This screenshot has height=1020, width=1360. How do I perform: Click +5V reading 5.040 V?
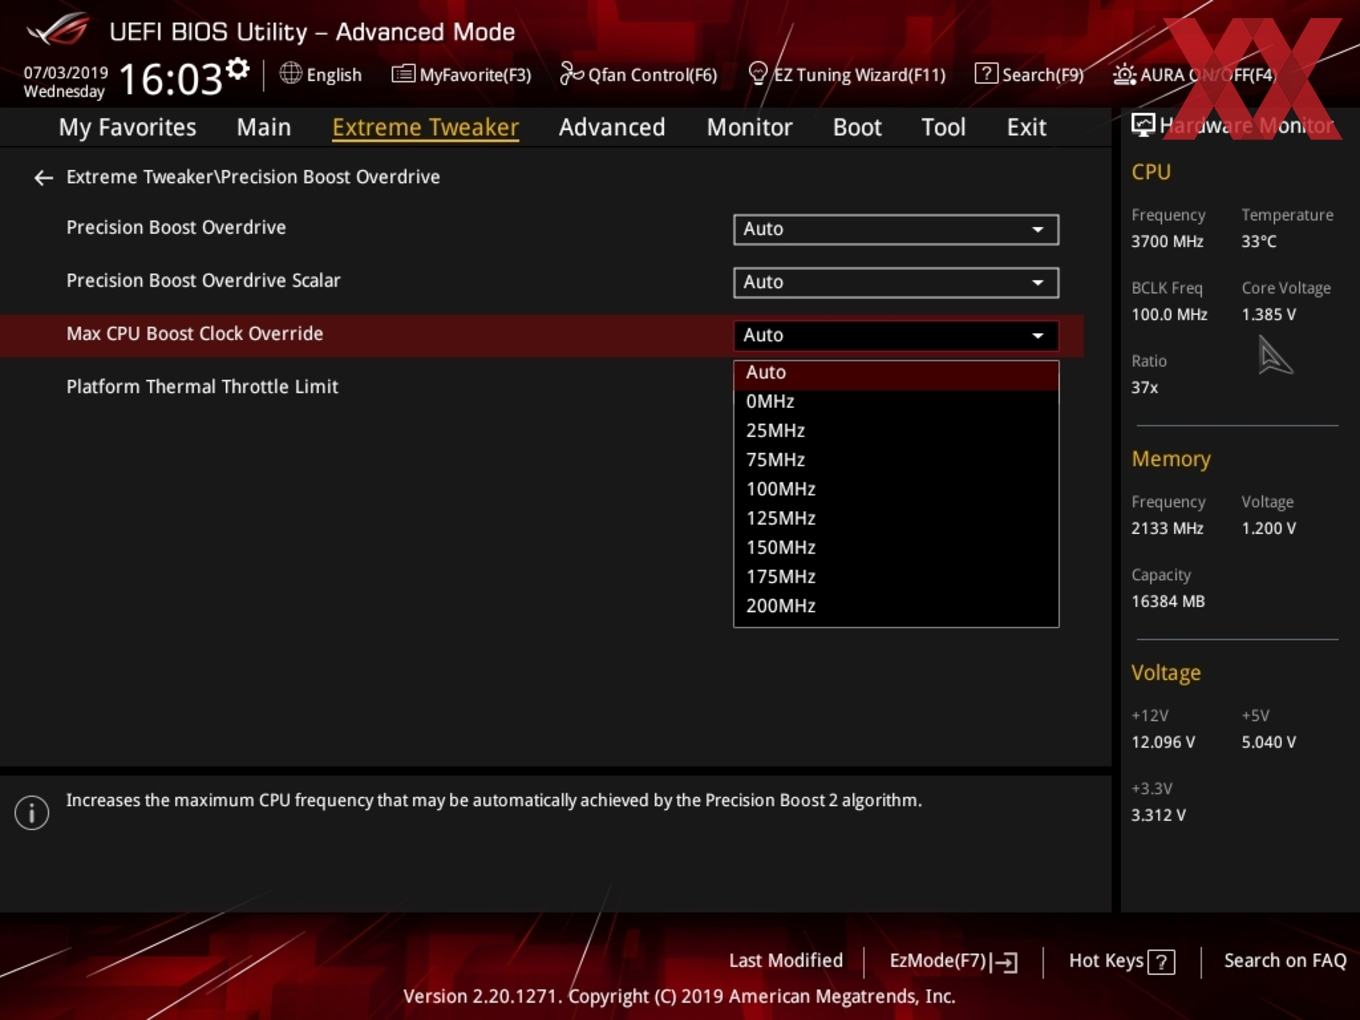1268,743
